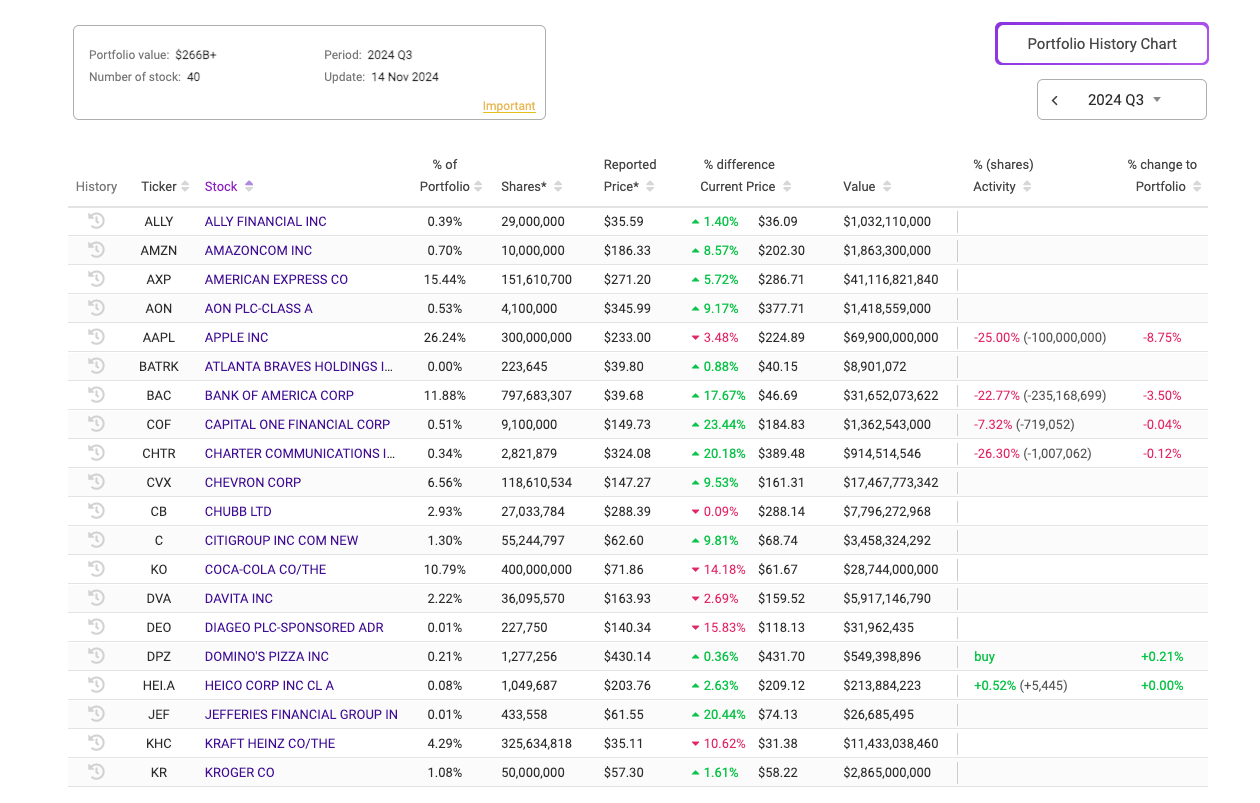
Task: Open the 2024 Q3 period dropdown
Action: tap(1125, 100)
